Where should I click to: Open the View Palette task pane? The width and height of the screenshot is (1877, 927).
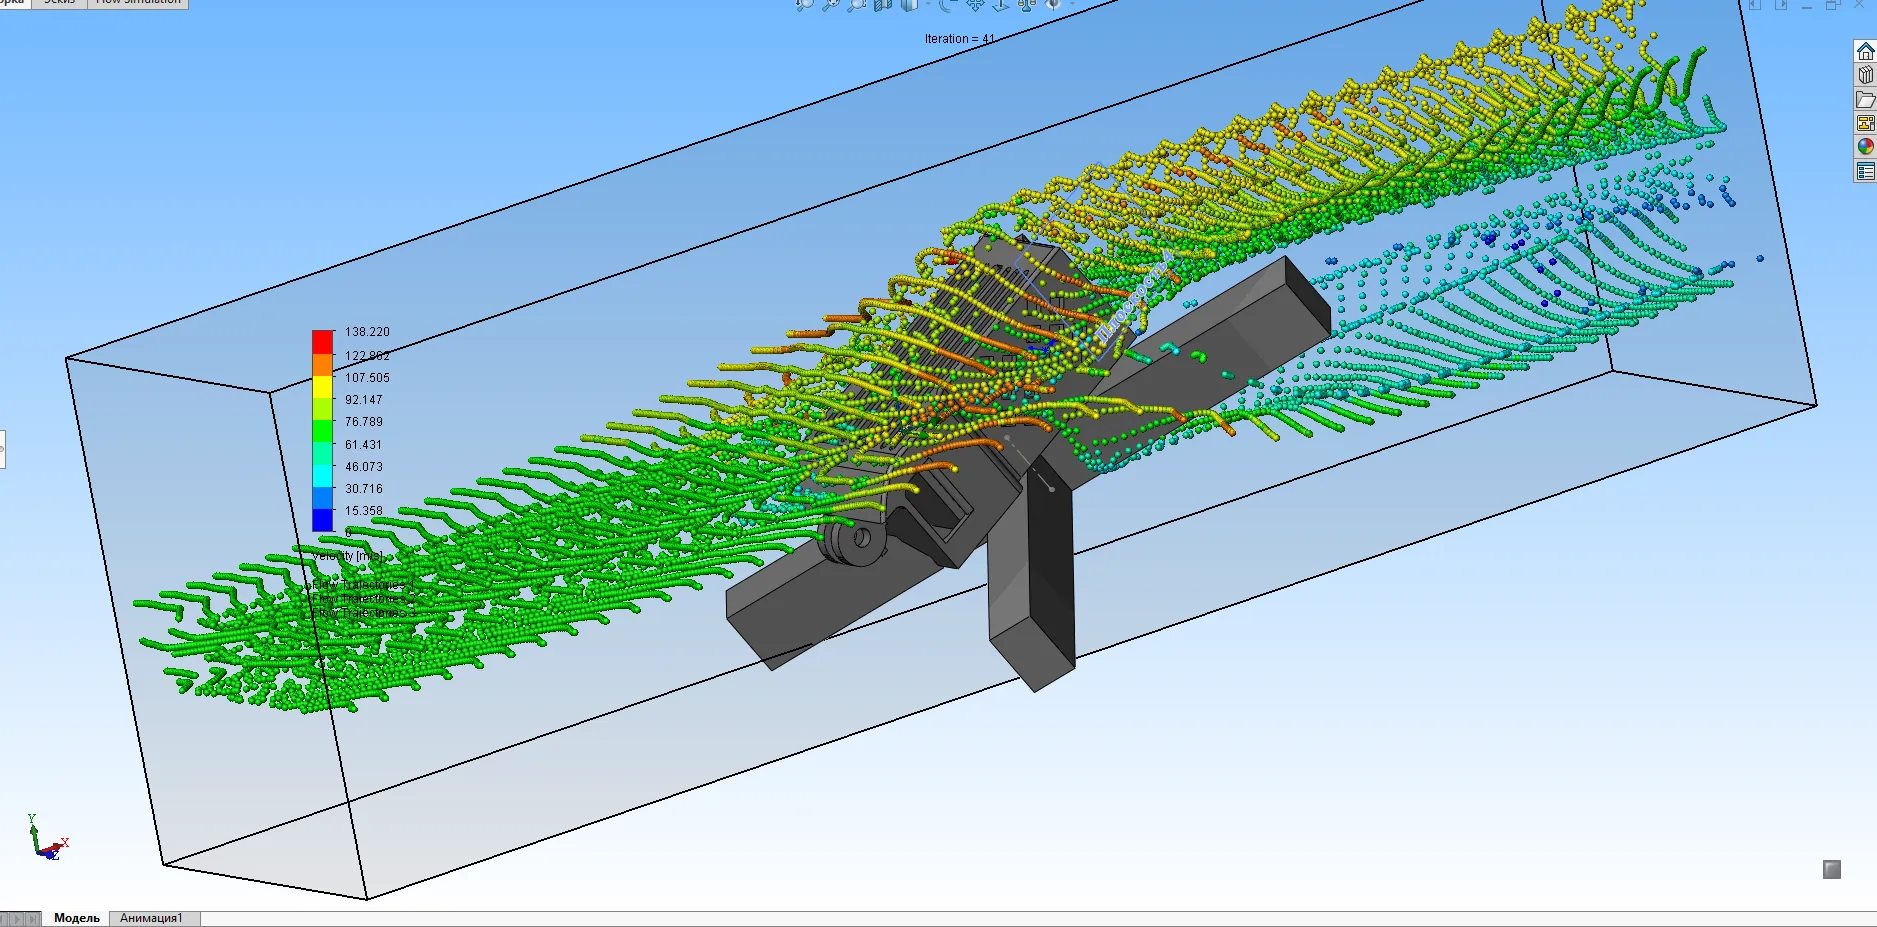click(1865, 123)
